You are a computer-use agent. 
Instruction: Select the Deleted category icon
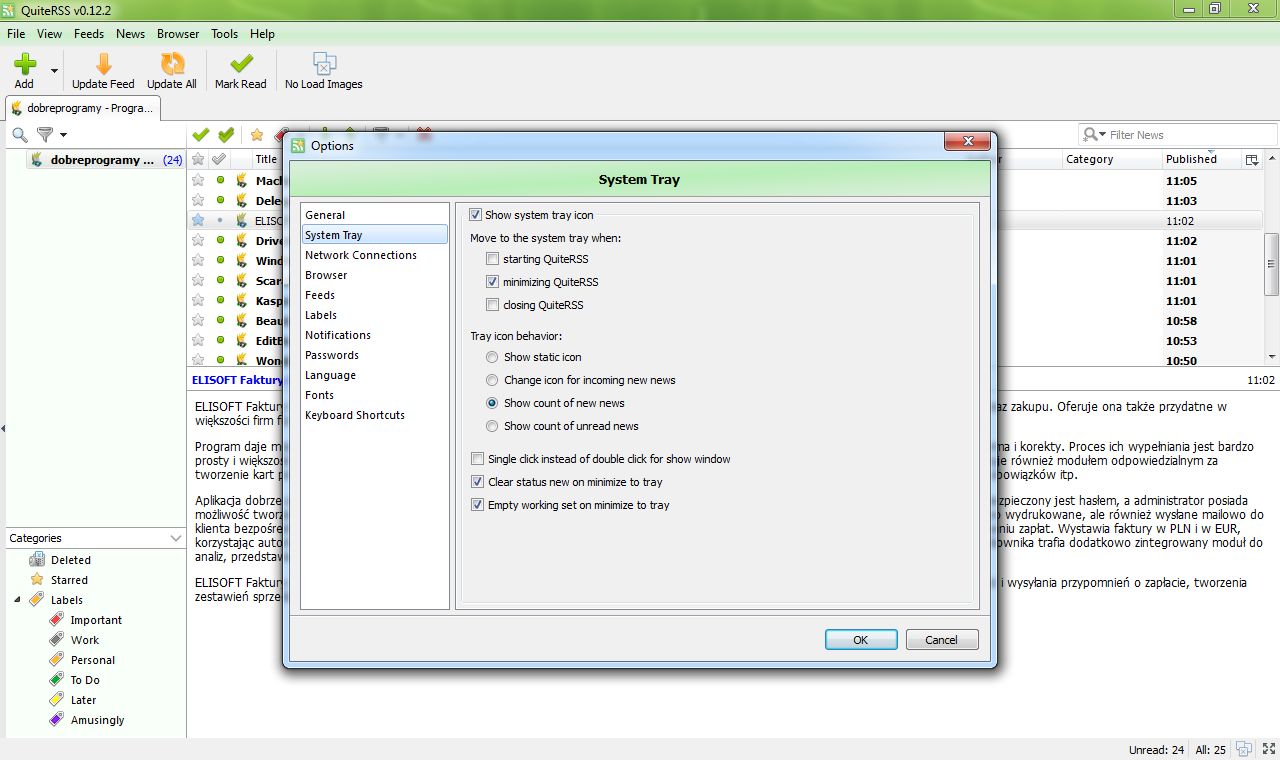(x=37, y=560)
